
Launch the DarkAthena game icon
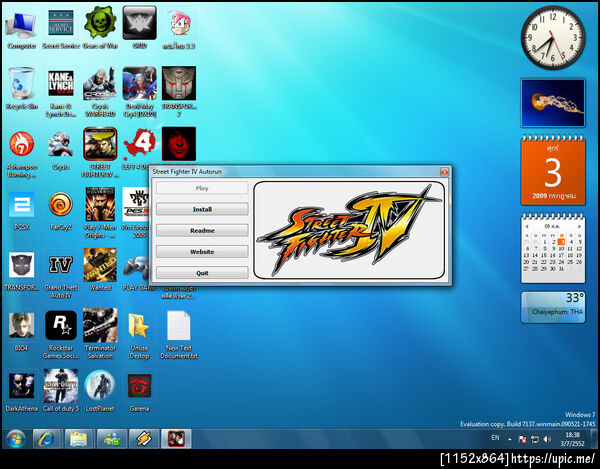click(x=21, y=392)
